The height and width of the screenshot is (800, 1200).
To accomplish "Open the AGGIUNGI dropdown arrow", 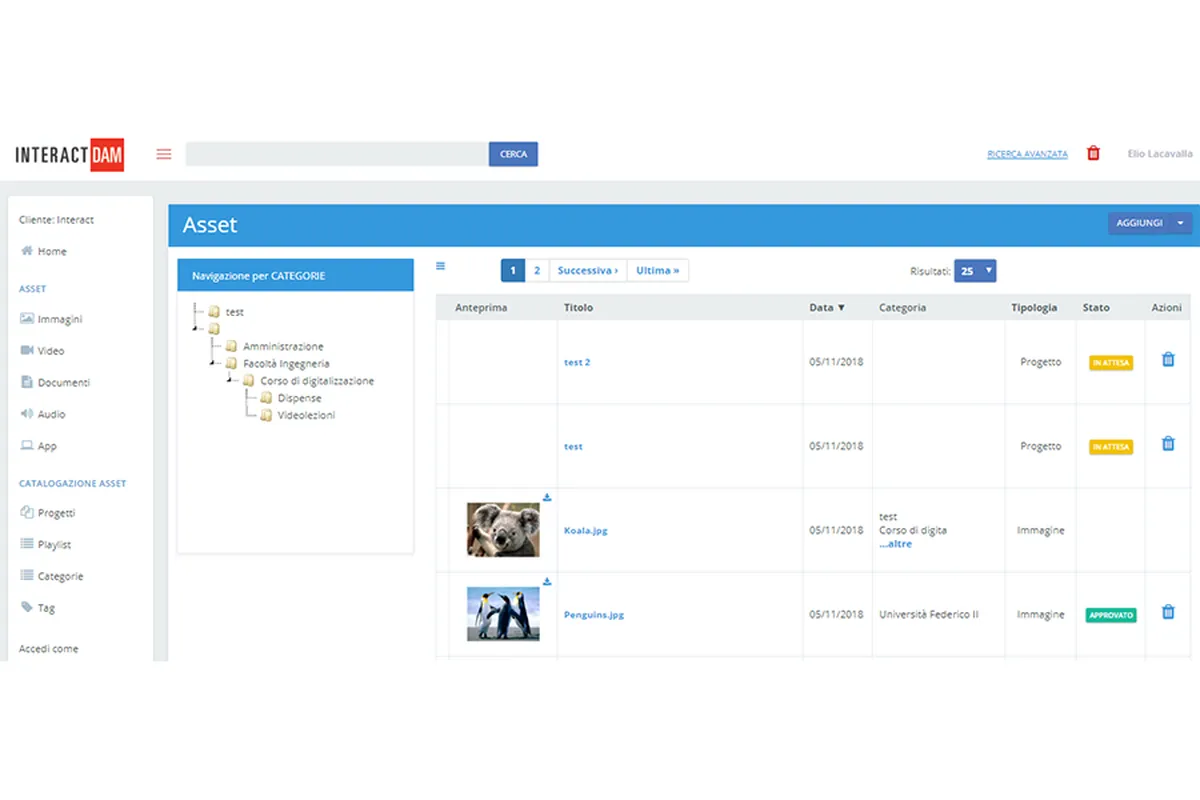I will (1181, 223).
